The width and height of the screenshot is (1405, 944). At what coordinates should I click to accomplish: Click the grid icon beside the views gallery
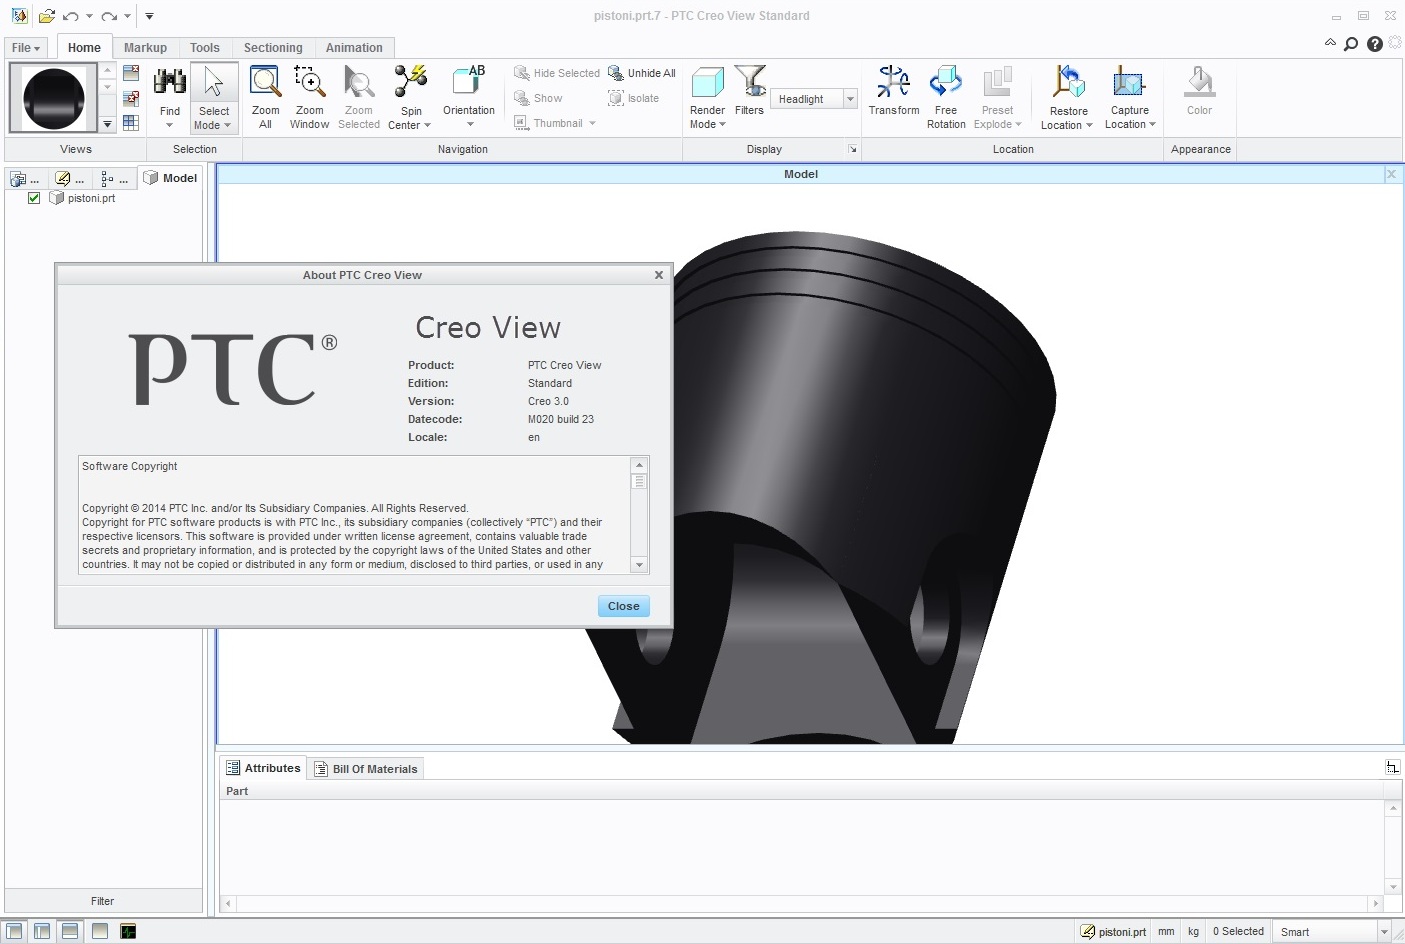(x=131, y=122)
